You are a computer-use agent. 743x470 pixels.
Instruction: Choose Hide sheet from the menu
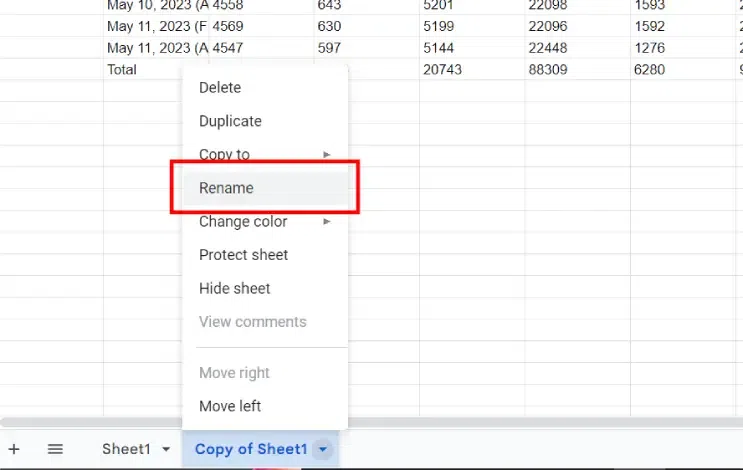click(235, 288)
